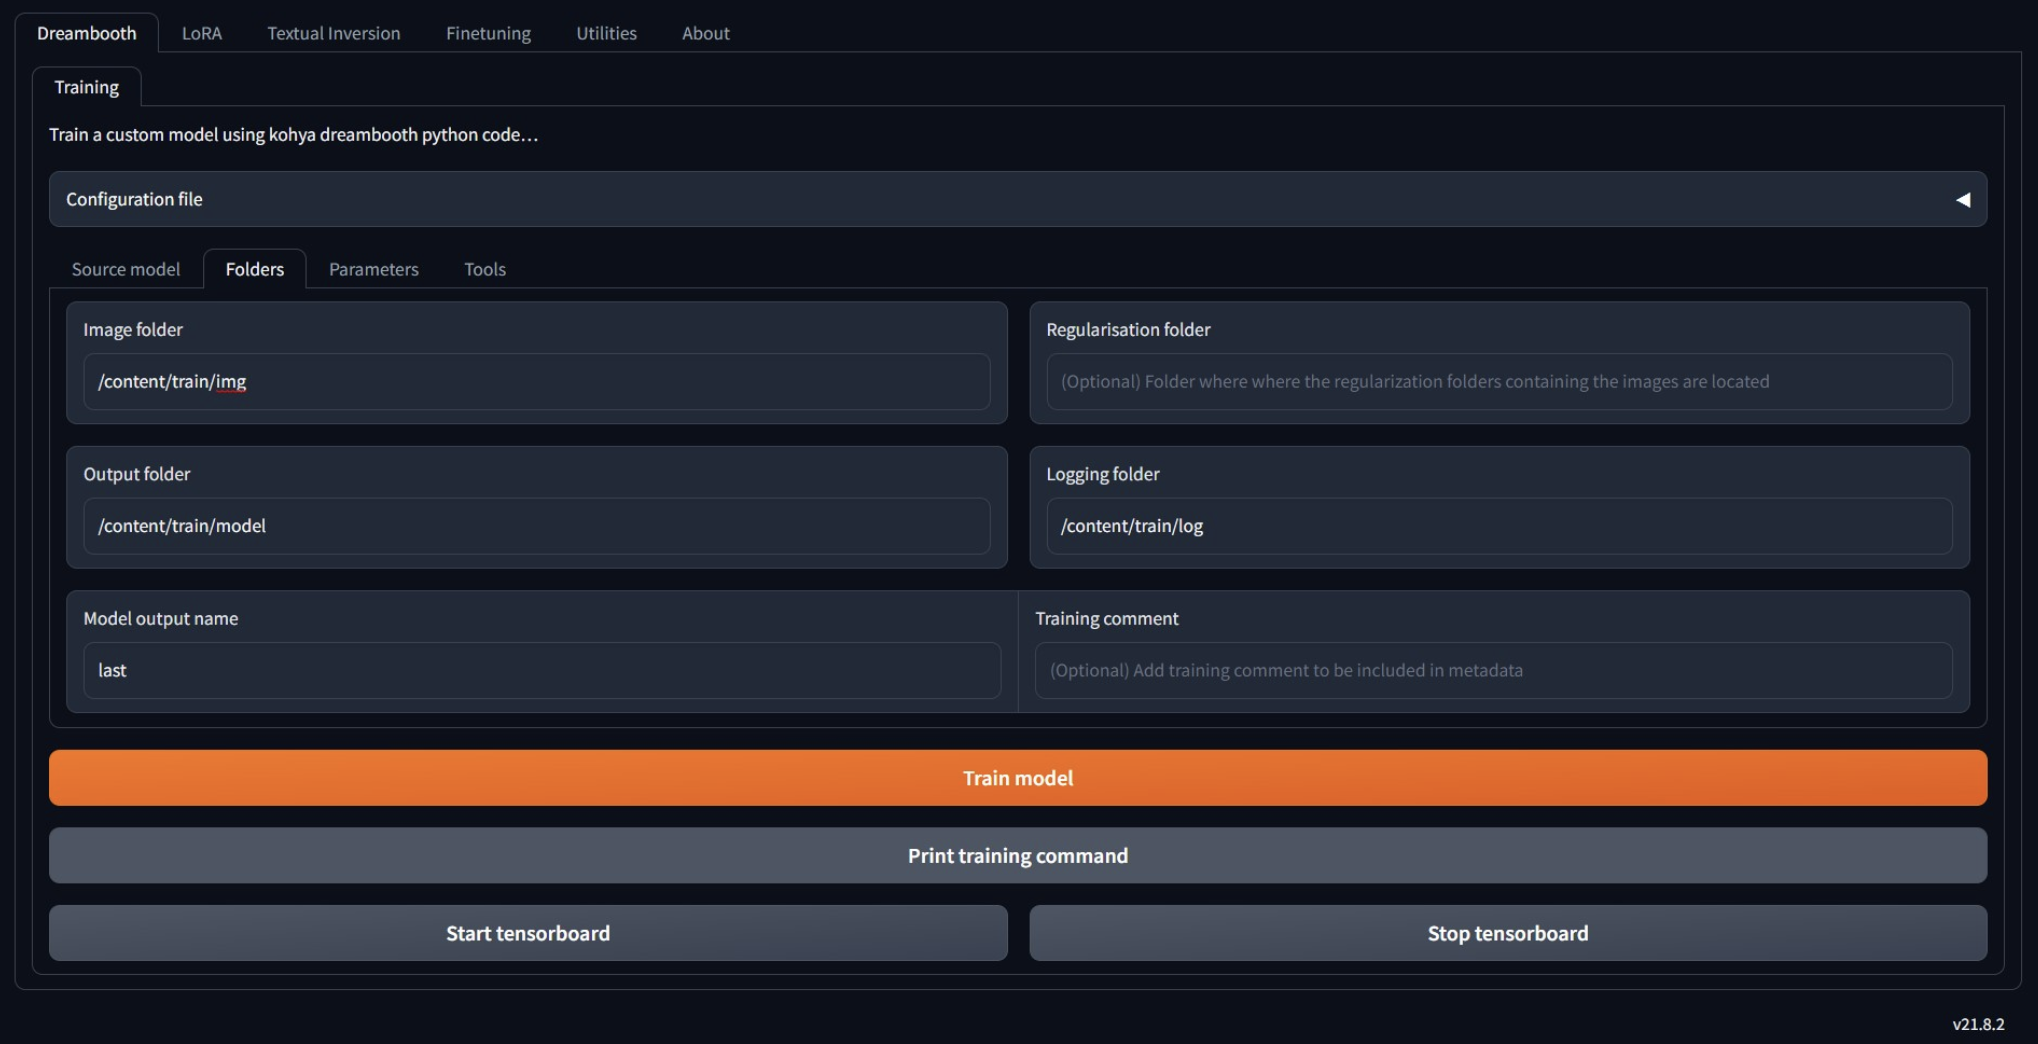
Task: Open the Textual Inversion tab
Action: pos(333,33)
